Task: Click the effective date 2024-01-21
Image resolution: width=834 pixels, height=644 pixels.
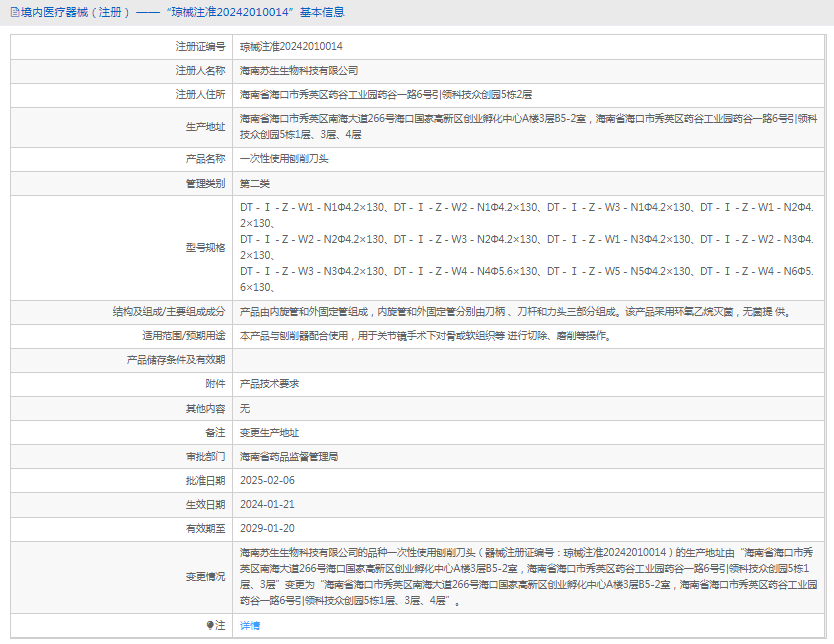Action: [x=267, y=504]
